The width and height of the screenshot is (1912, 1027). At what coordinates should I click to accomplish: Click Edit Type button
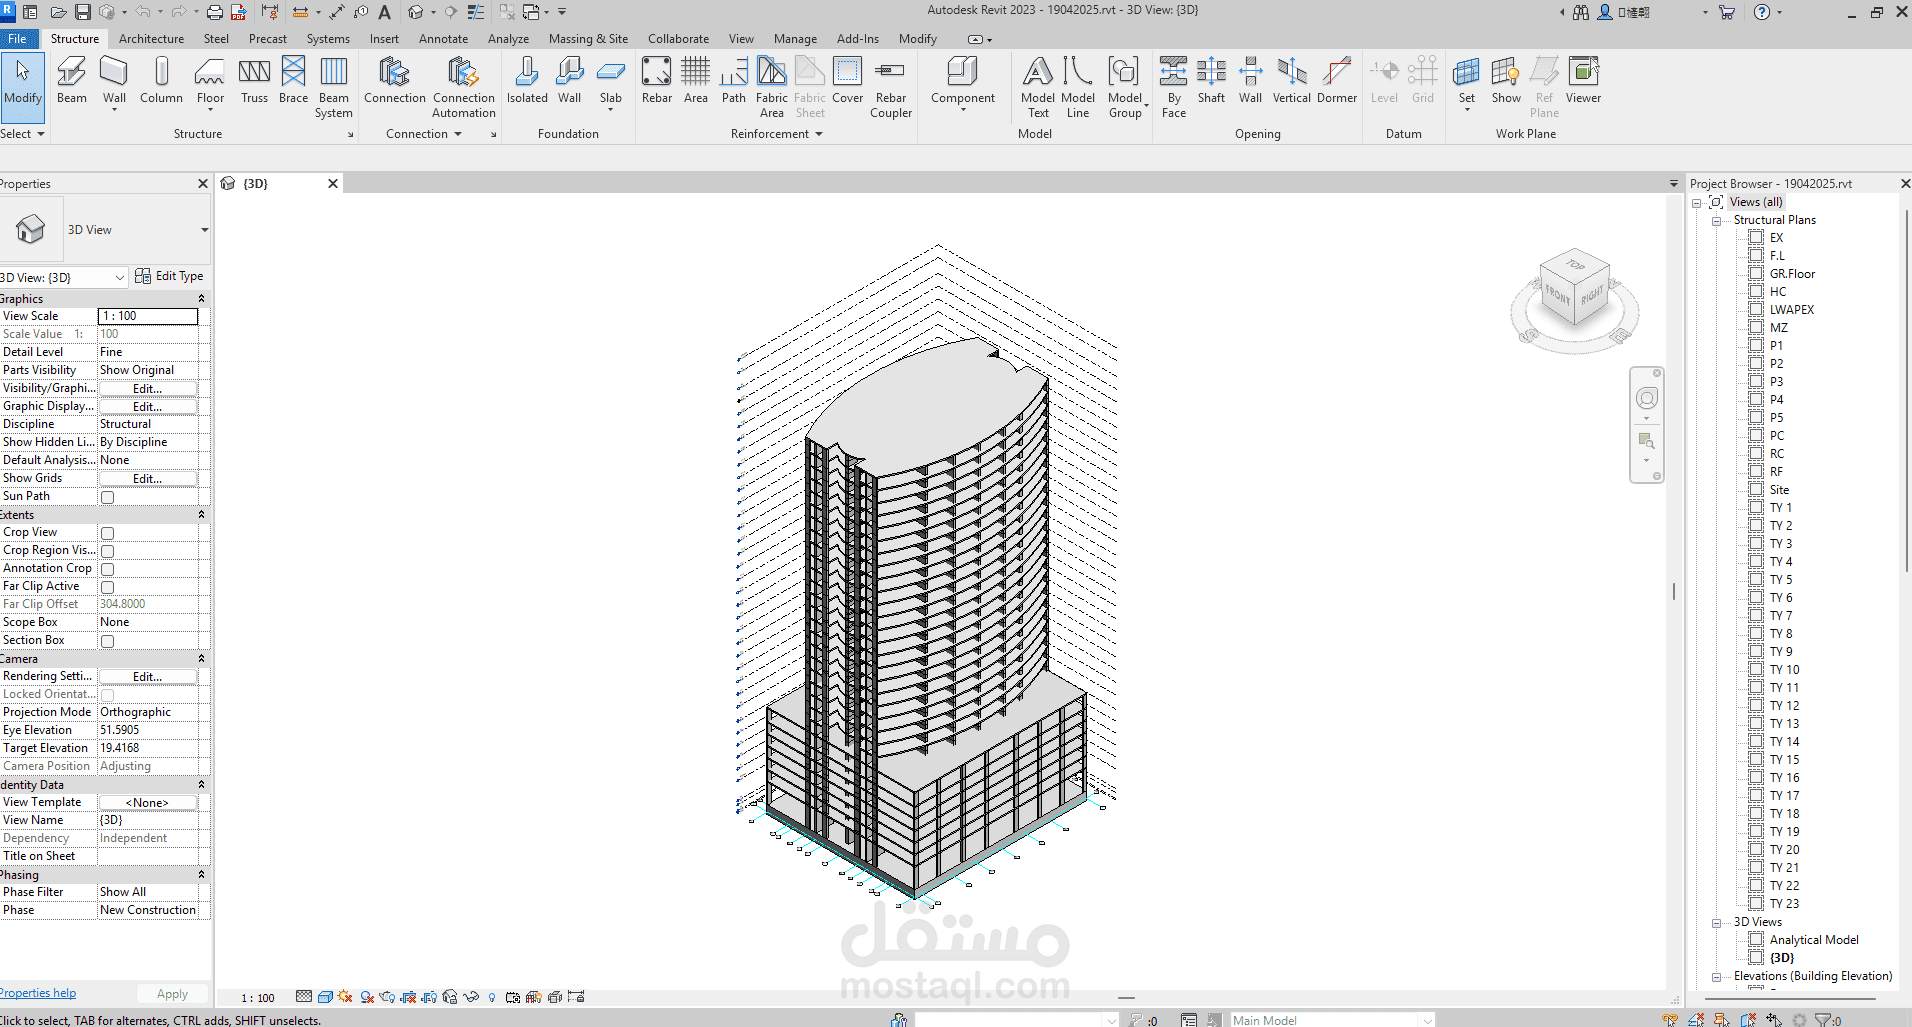(169, 276)
